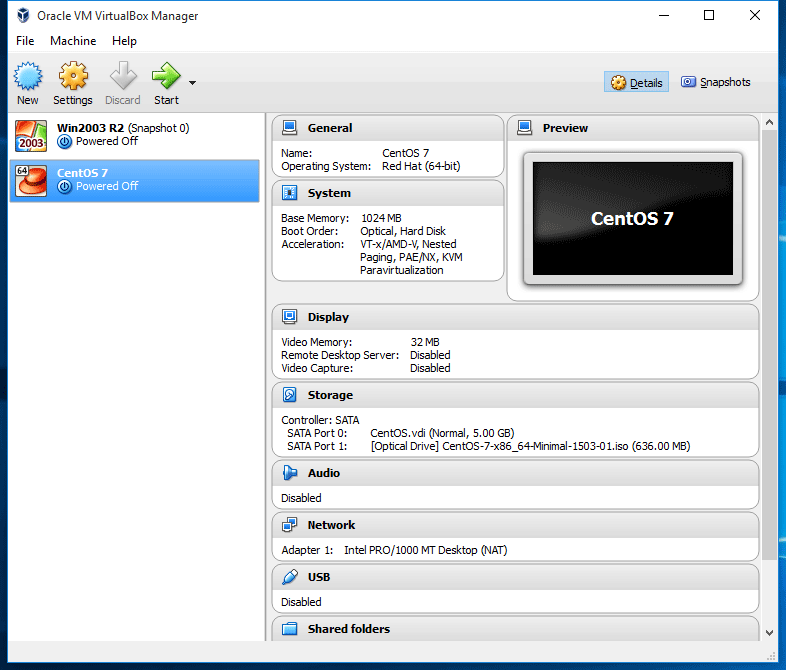Click the Preview section icon
This screenshot has height=670, width=786.
[x=524, y=128]
